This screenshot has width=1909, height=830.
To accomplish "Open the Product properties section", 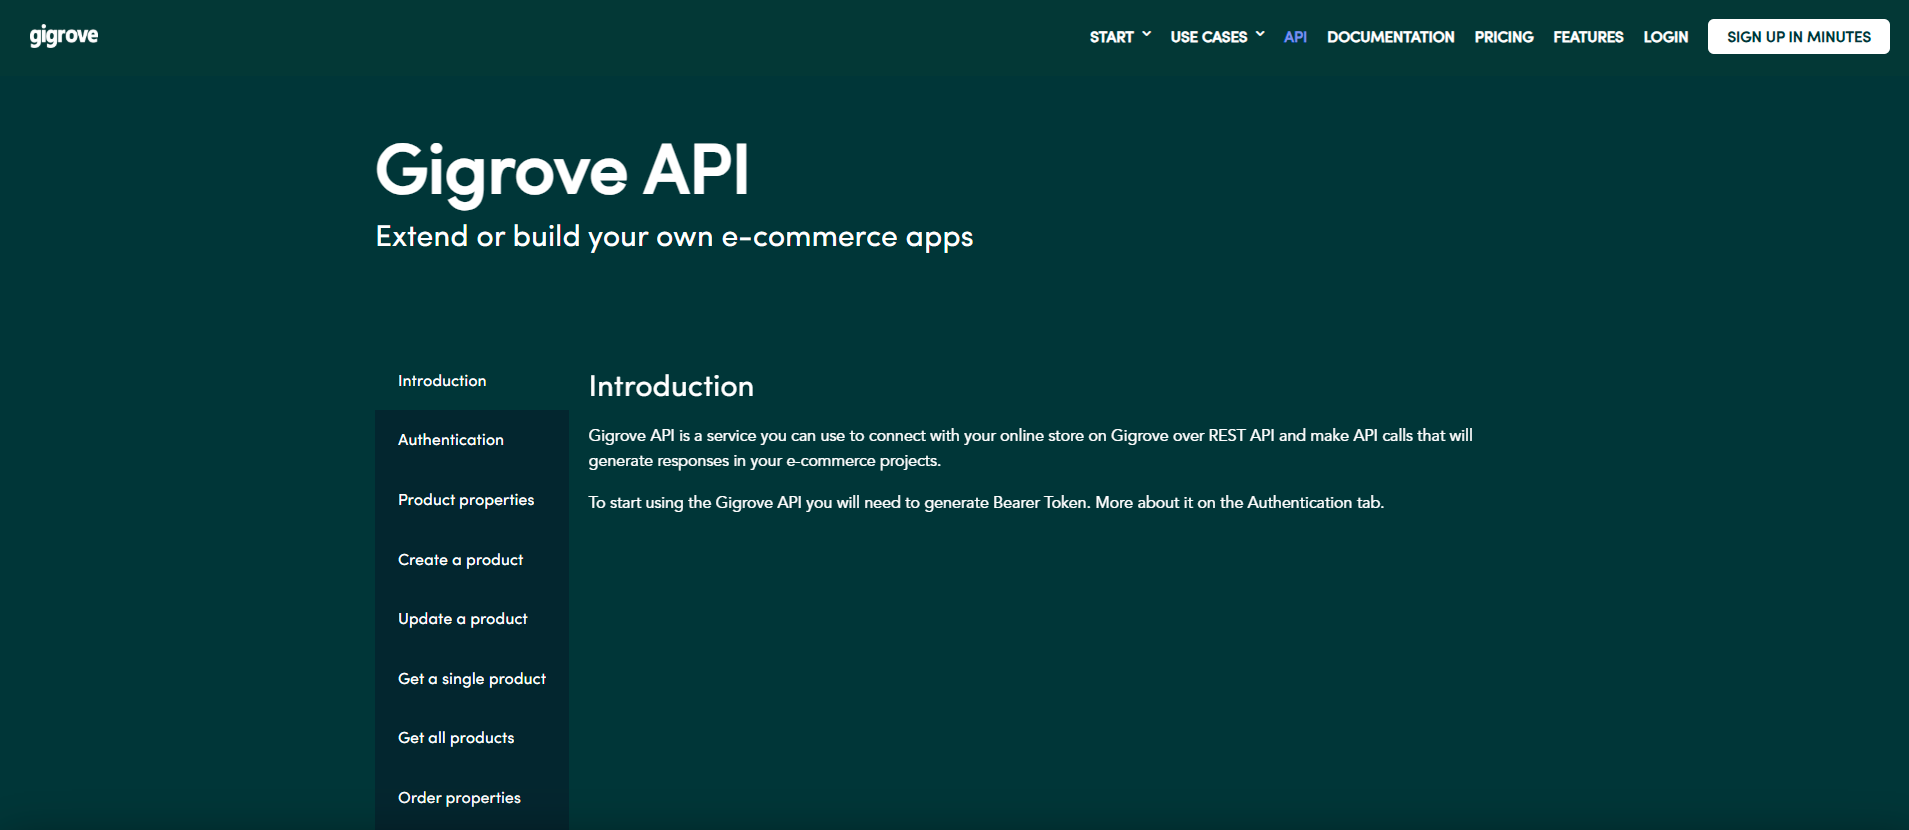I will pos(472,500).
